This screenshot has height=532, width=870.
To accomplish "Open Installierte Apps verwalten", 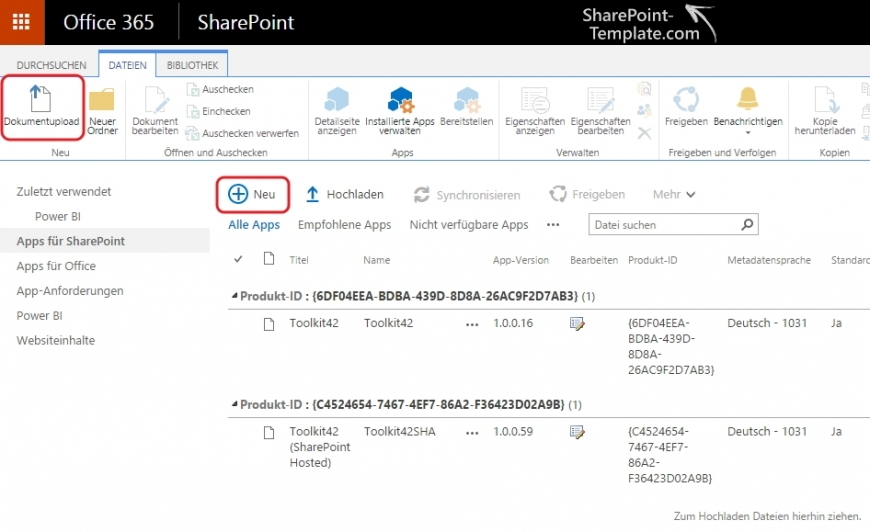I will pyautogui.click(x=399, y=110).
